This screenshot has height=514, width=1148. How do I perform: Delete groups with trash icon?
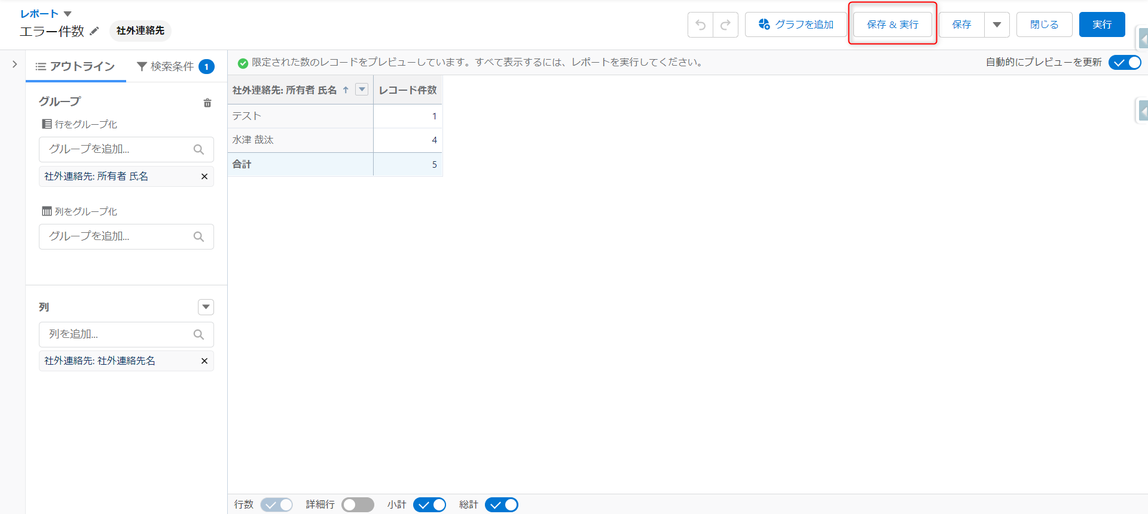point(207,103)
